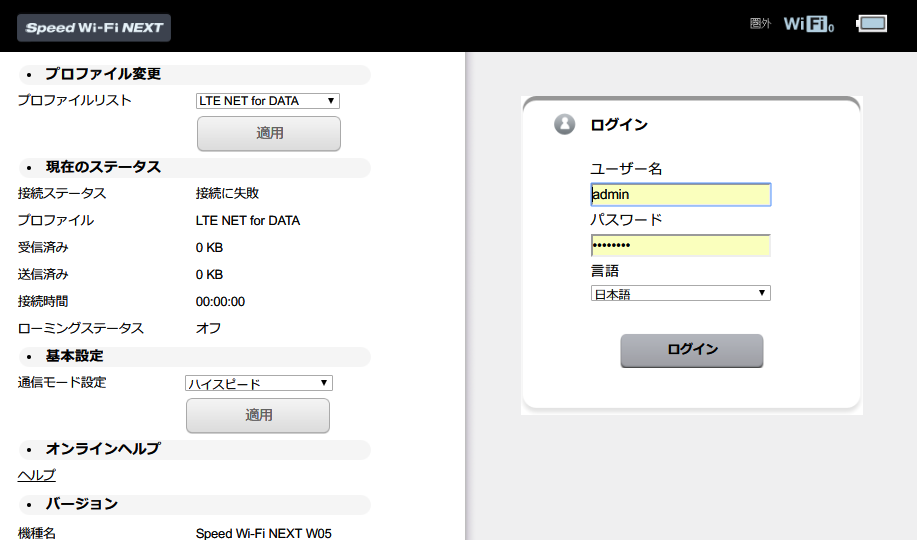Click the プロファイル変更 section header
917x540 pixels.
coord(195,74)
